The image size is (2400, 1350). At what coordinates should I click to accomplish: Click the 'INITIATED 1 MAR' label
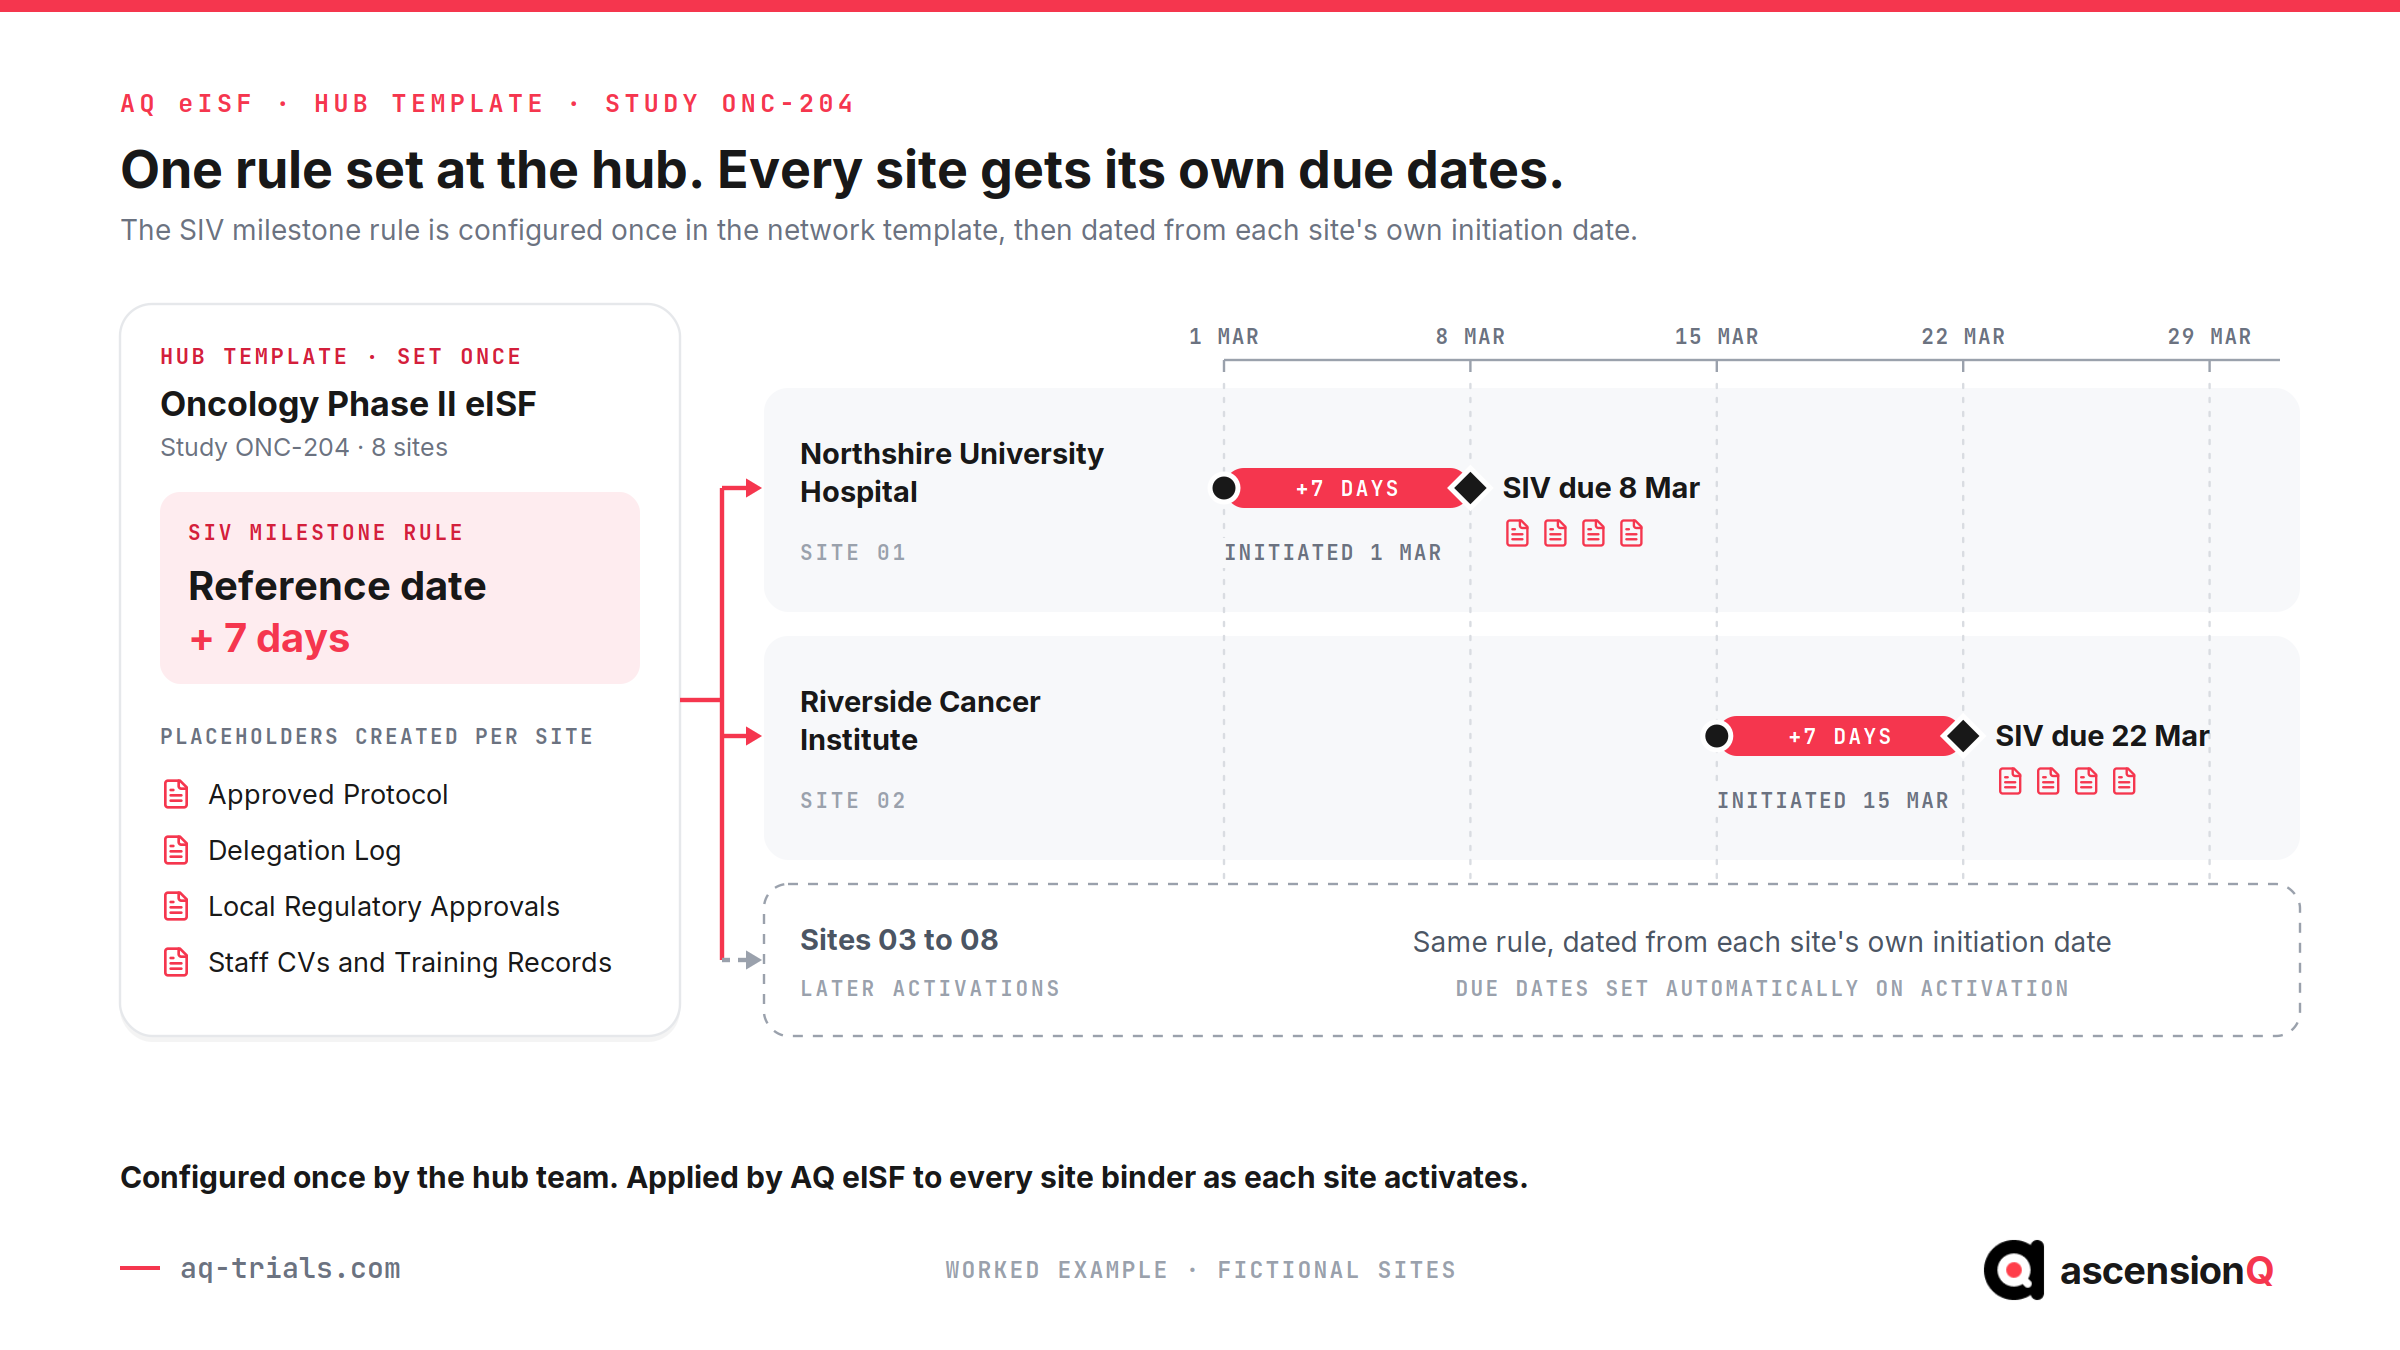tap(1333, 552)
